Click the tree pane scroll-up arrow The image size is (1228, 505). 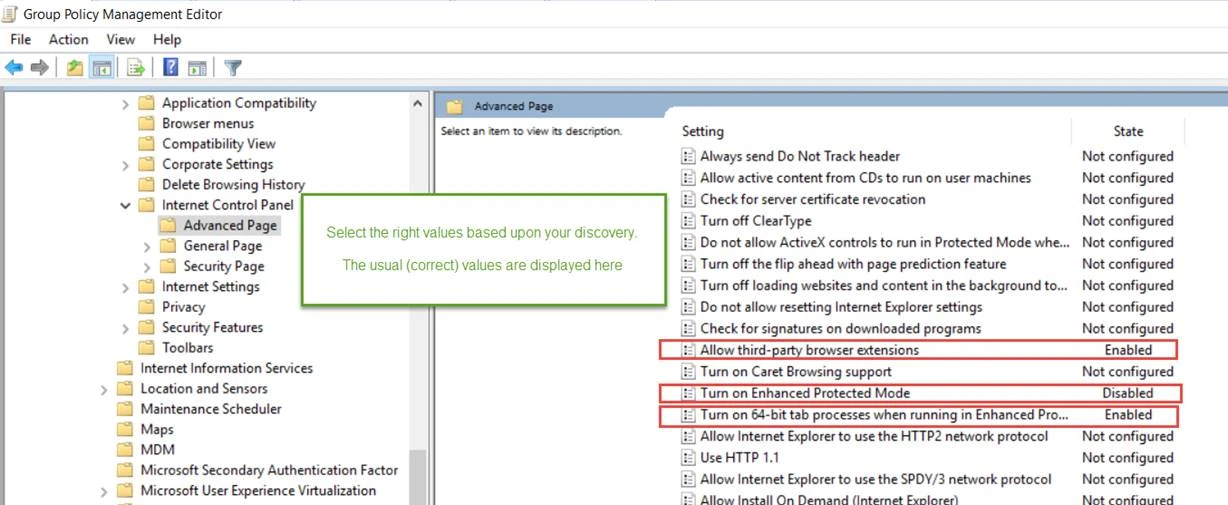(417, 103)
